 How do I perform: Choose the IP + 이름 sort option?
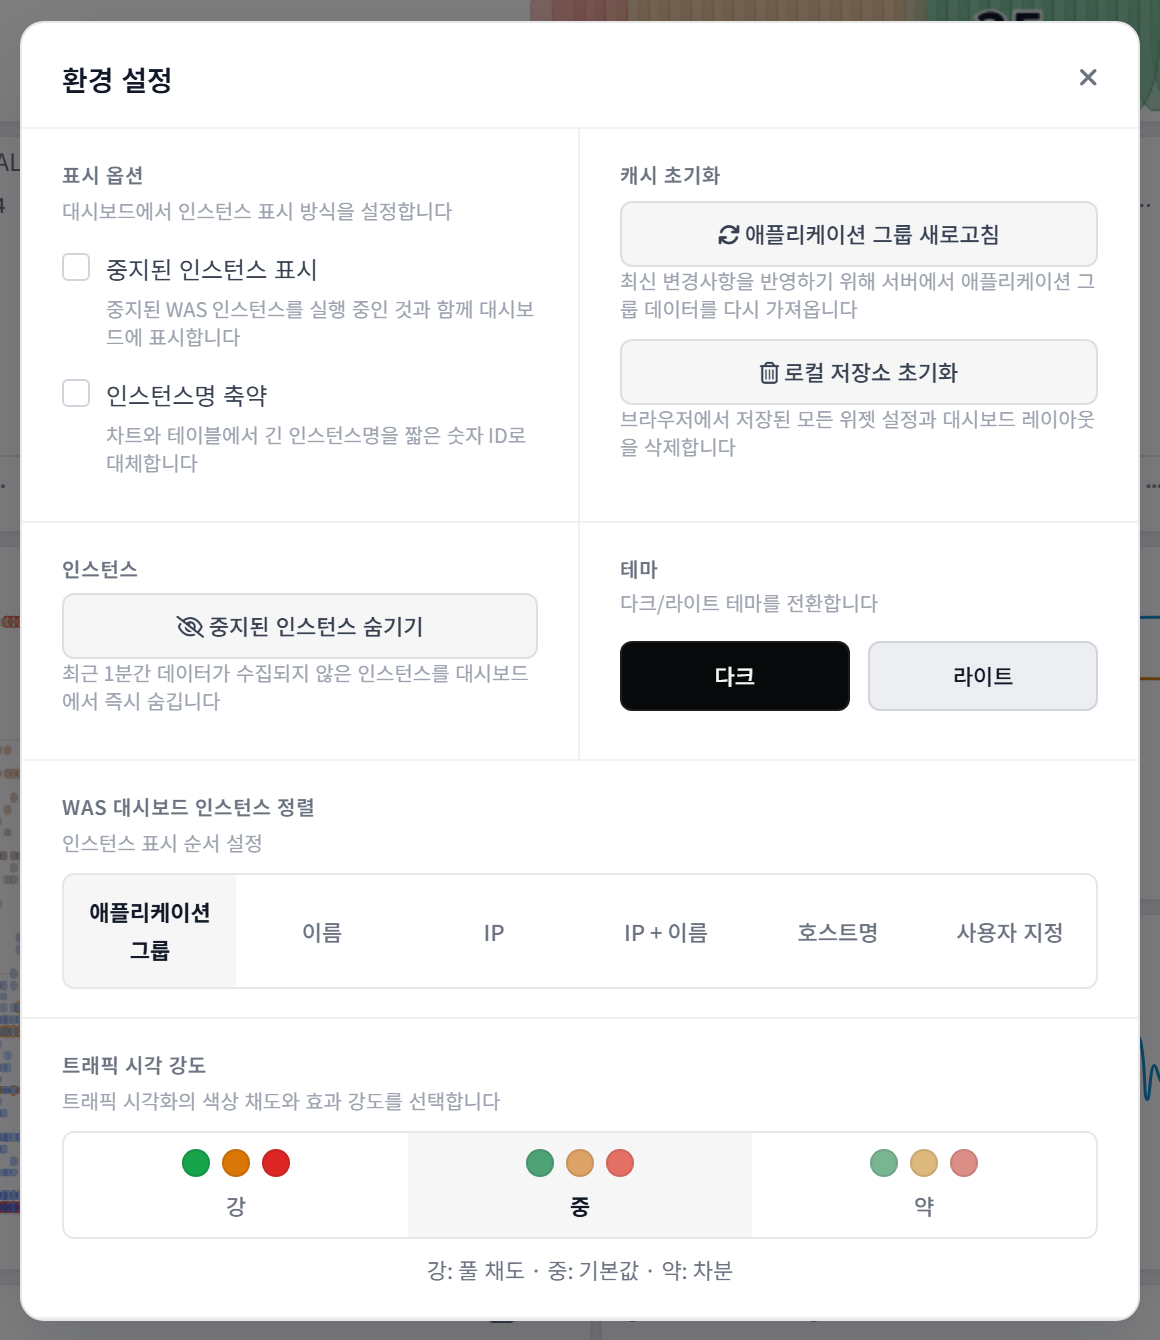666,931
